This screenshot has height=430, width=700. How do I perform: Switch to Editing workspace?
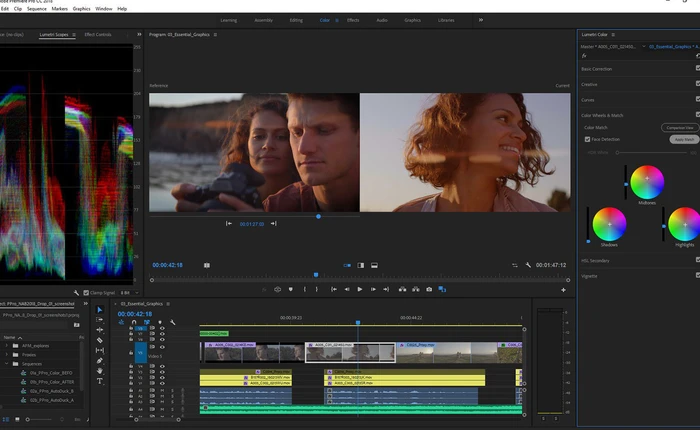[x=296, y=20]
